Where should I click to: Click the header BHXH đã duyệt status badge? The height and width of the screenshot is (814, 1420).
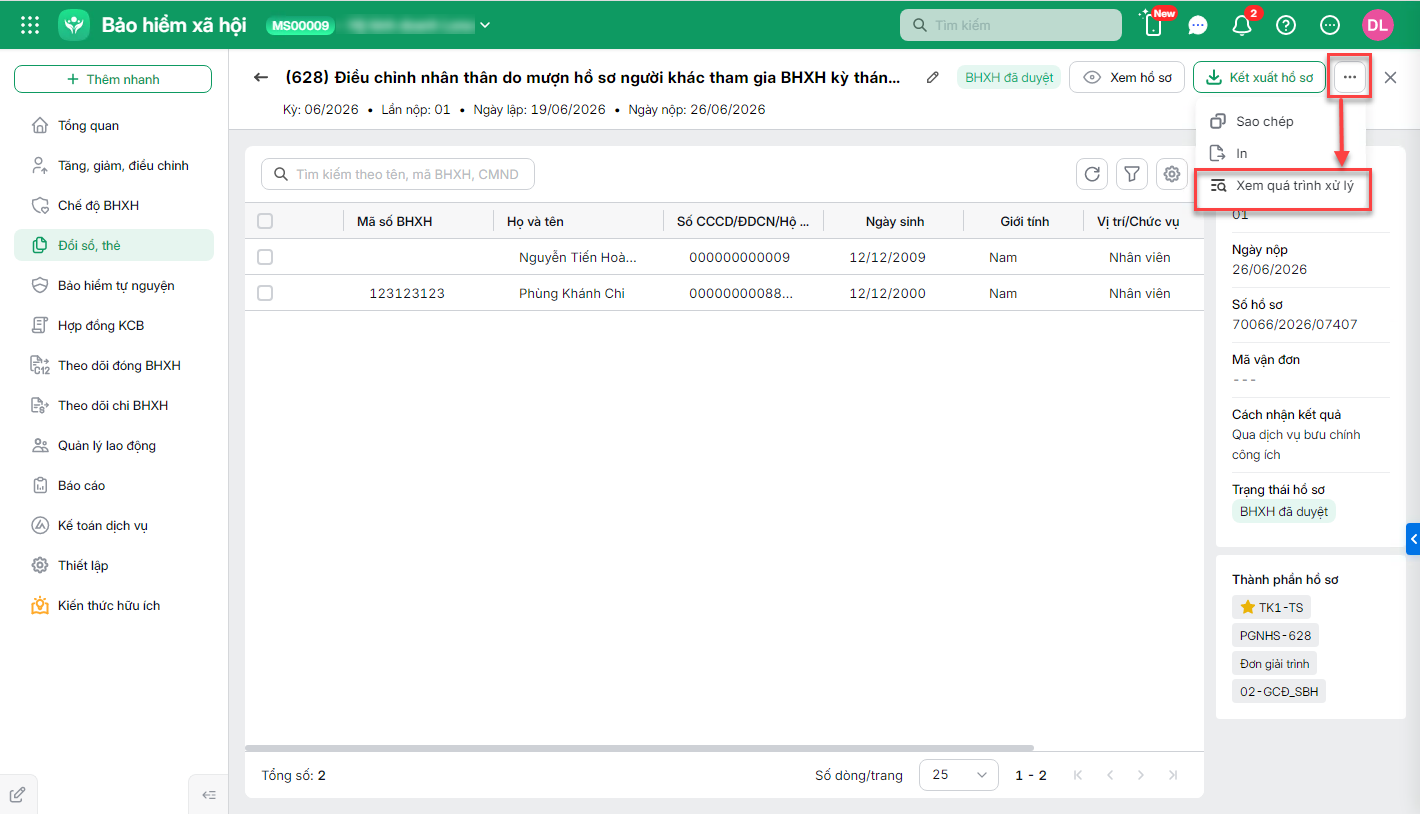point(1008,77)
